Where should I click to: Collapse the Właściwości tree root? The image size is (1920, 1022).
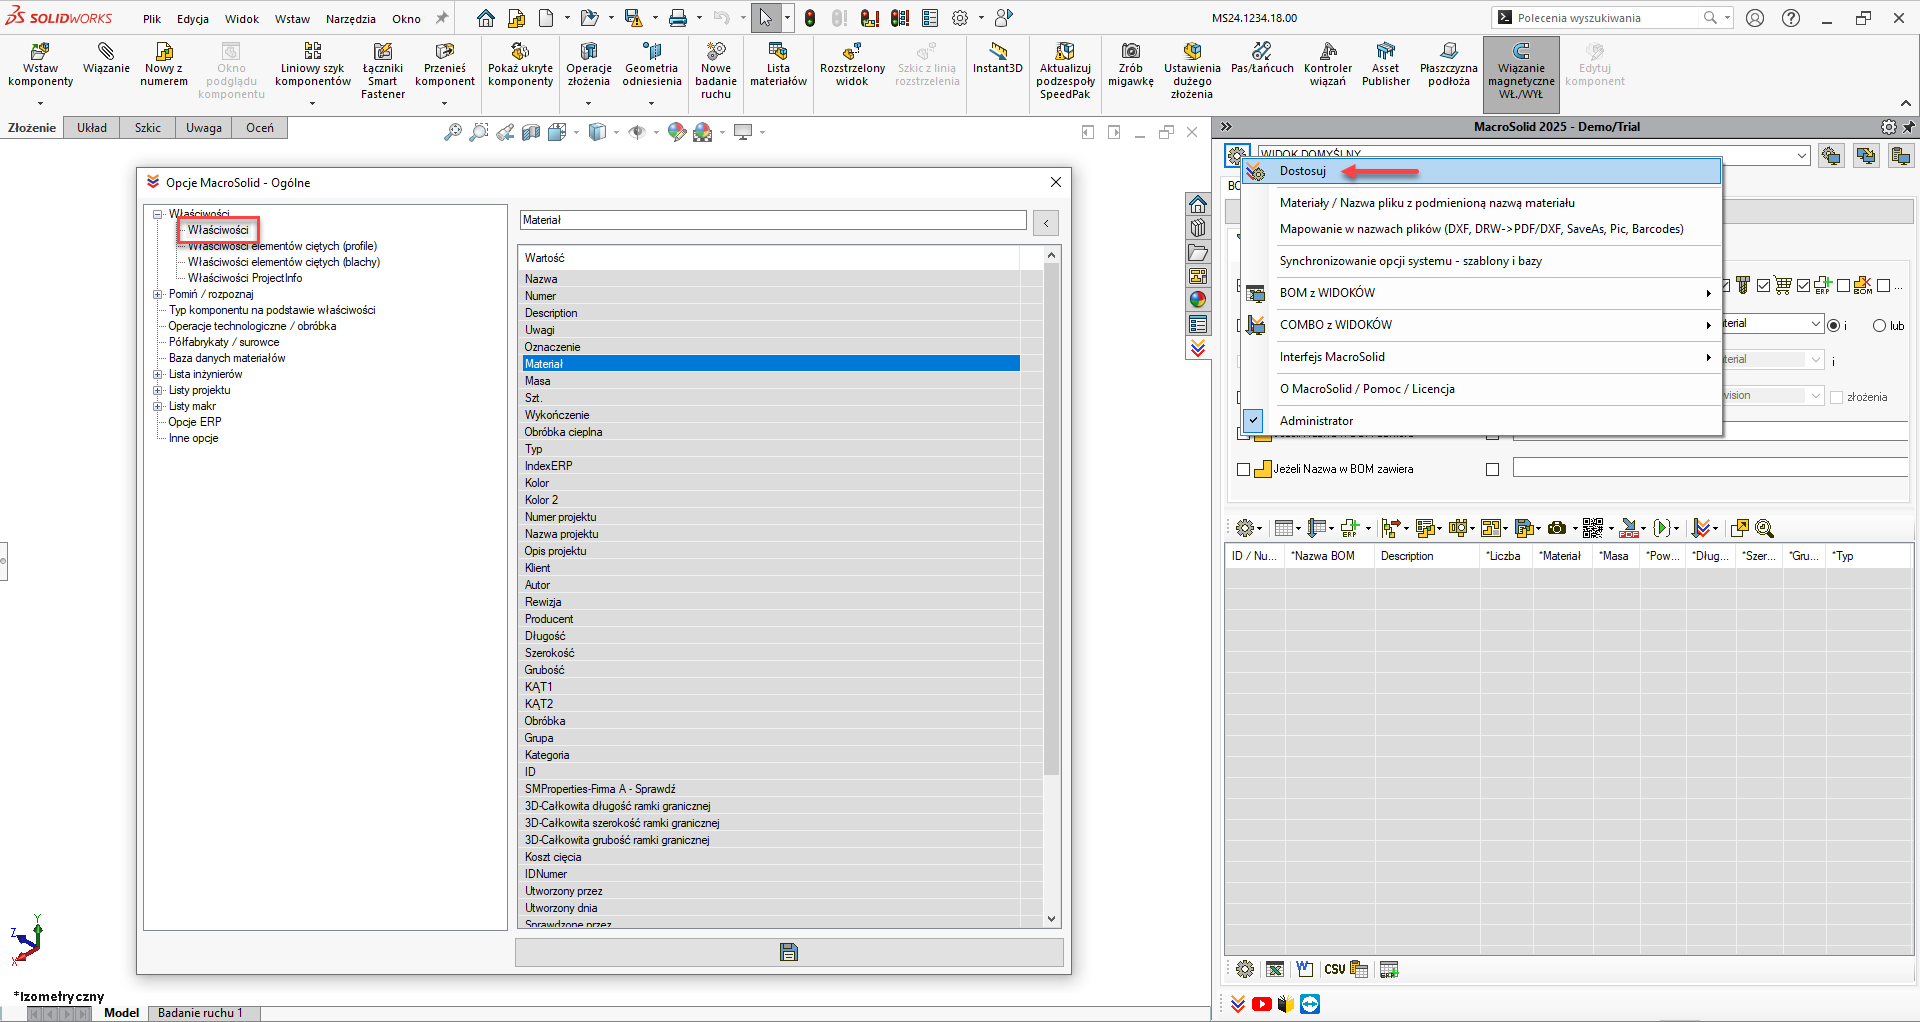158,214
